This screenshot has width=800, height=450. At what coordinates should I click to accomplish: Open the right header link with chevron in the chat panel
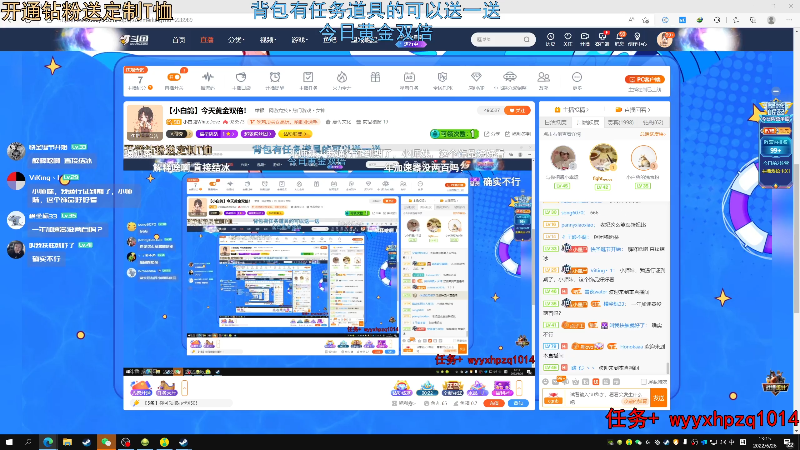click(633, 109)
